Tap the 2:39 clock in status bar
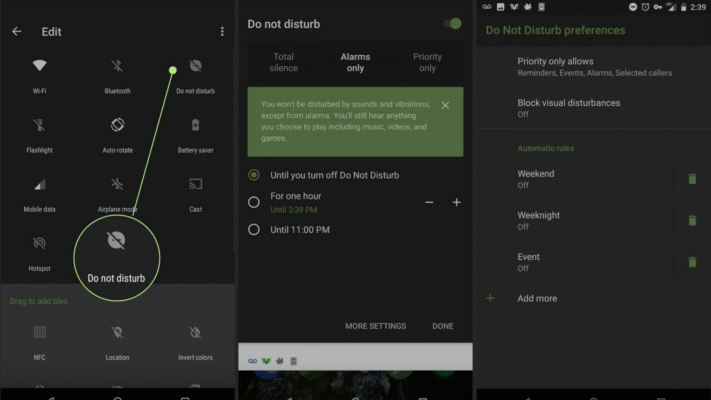The height and width of the screenshot is (400, 711). tap(698, 7)
